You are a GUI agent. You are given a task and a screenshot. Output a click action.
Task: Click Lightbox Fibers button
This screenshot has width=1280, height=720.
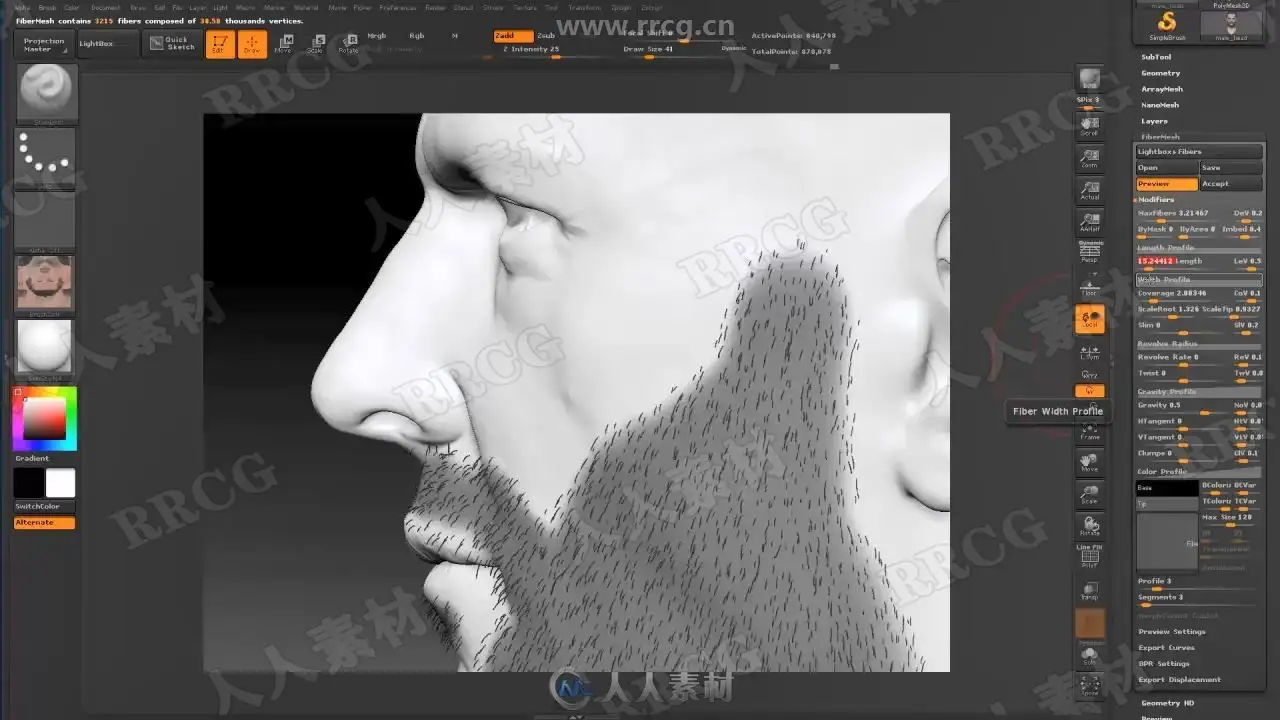point(1199,152)
